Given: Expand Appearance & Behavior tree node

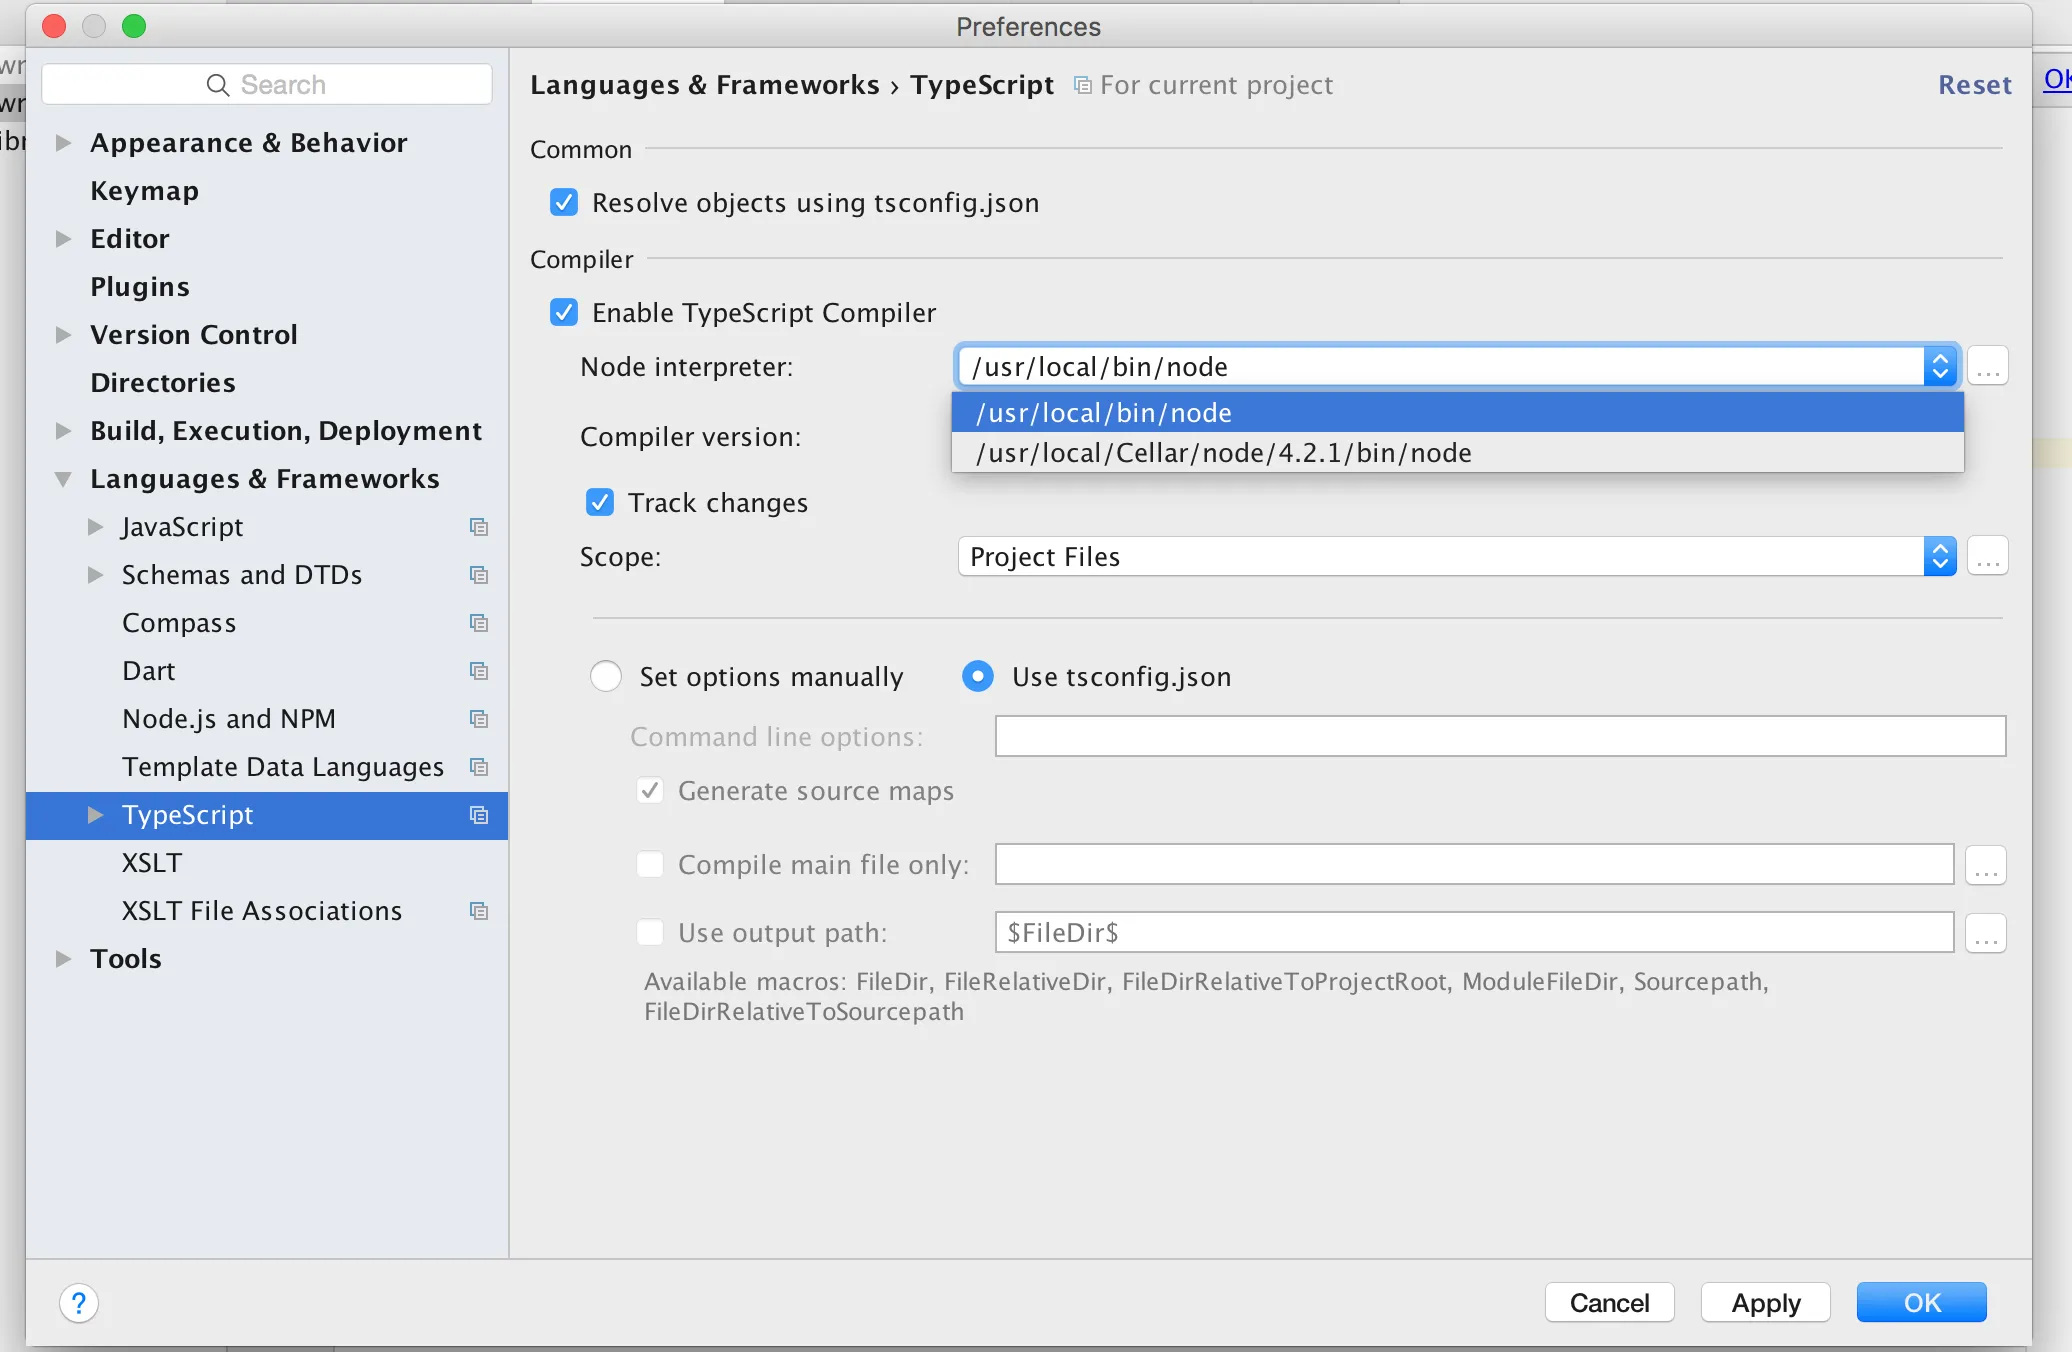Looking at the screenshot, I should 63,143.
